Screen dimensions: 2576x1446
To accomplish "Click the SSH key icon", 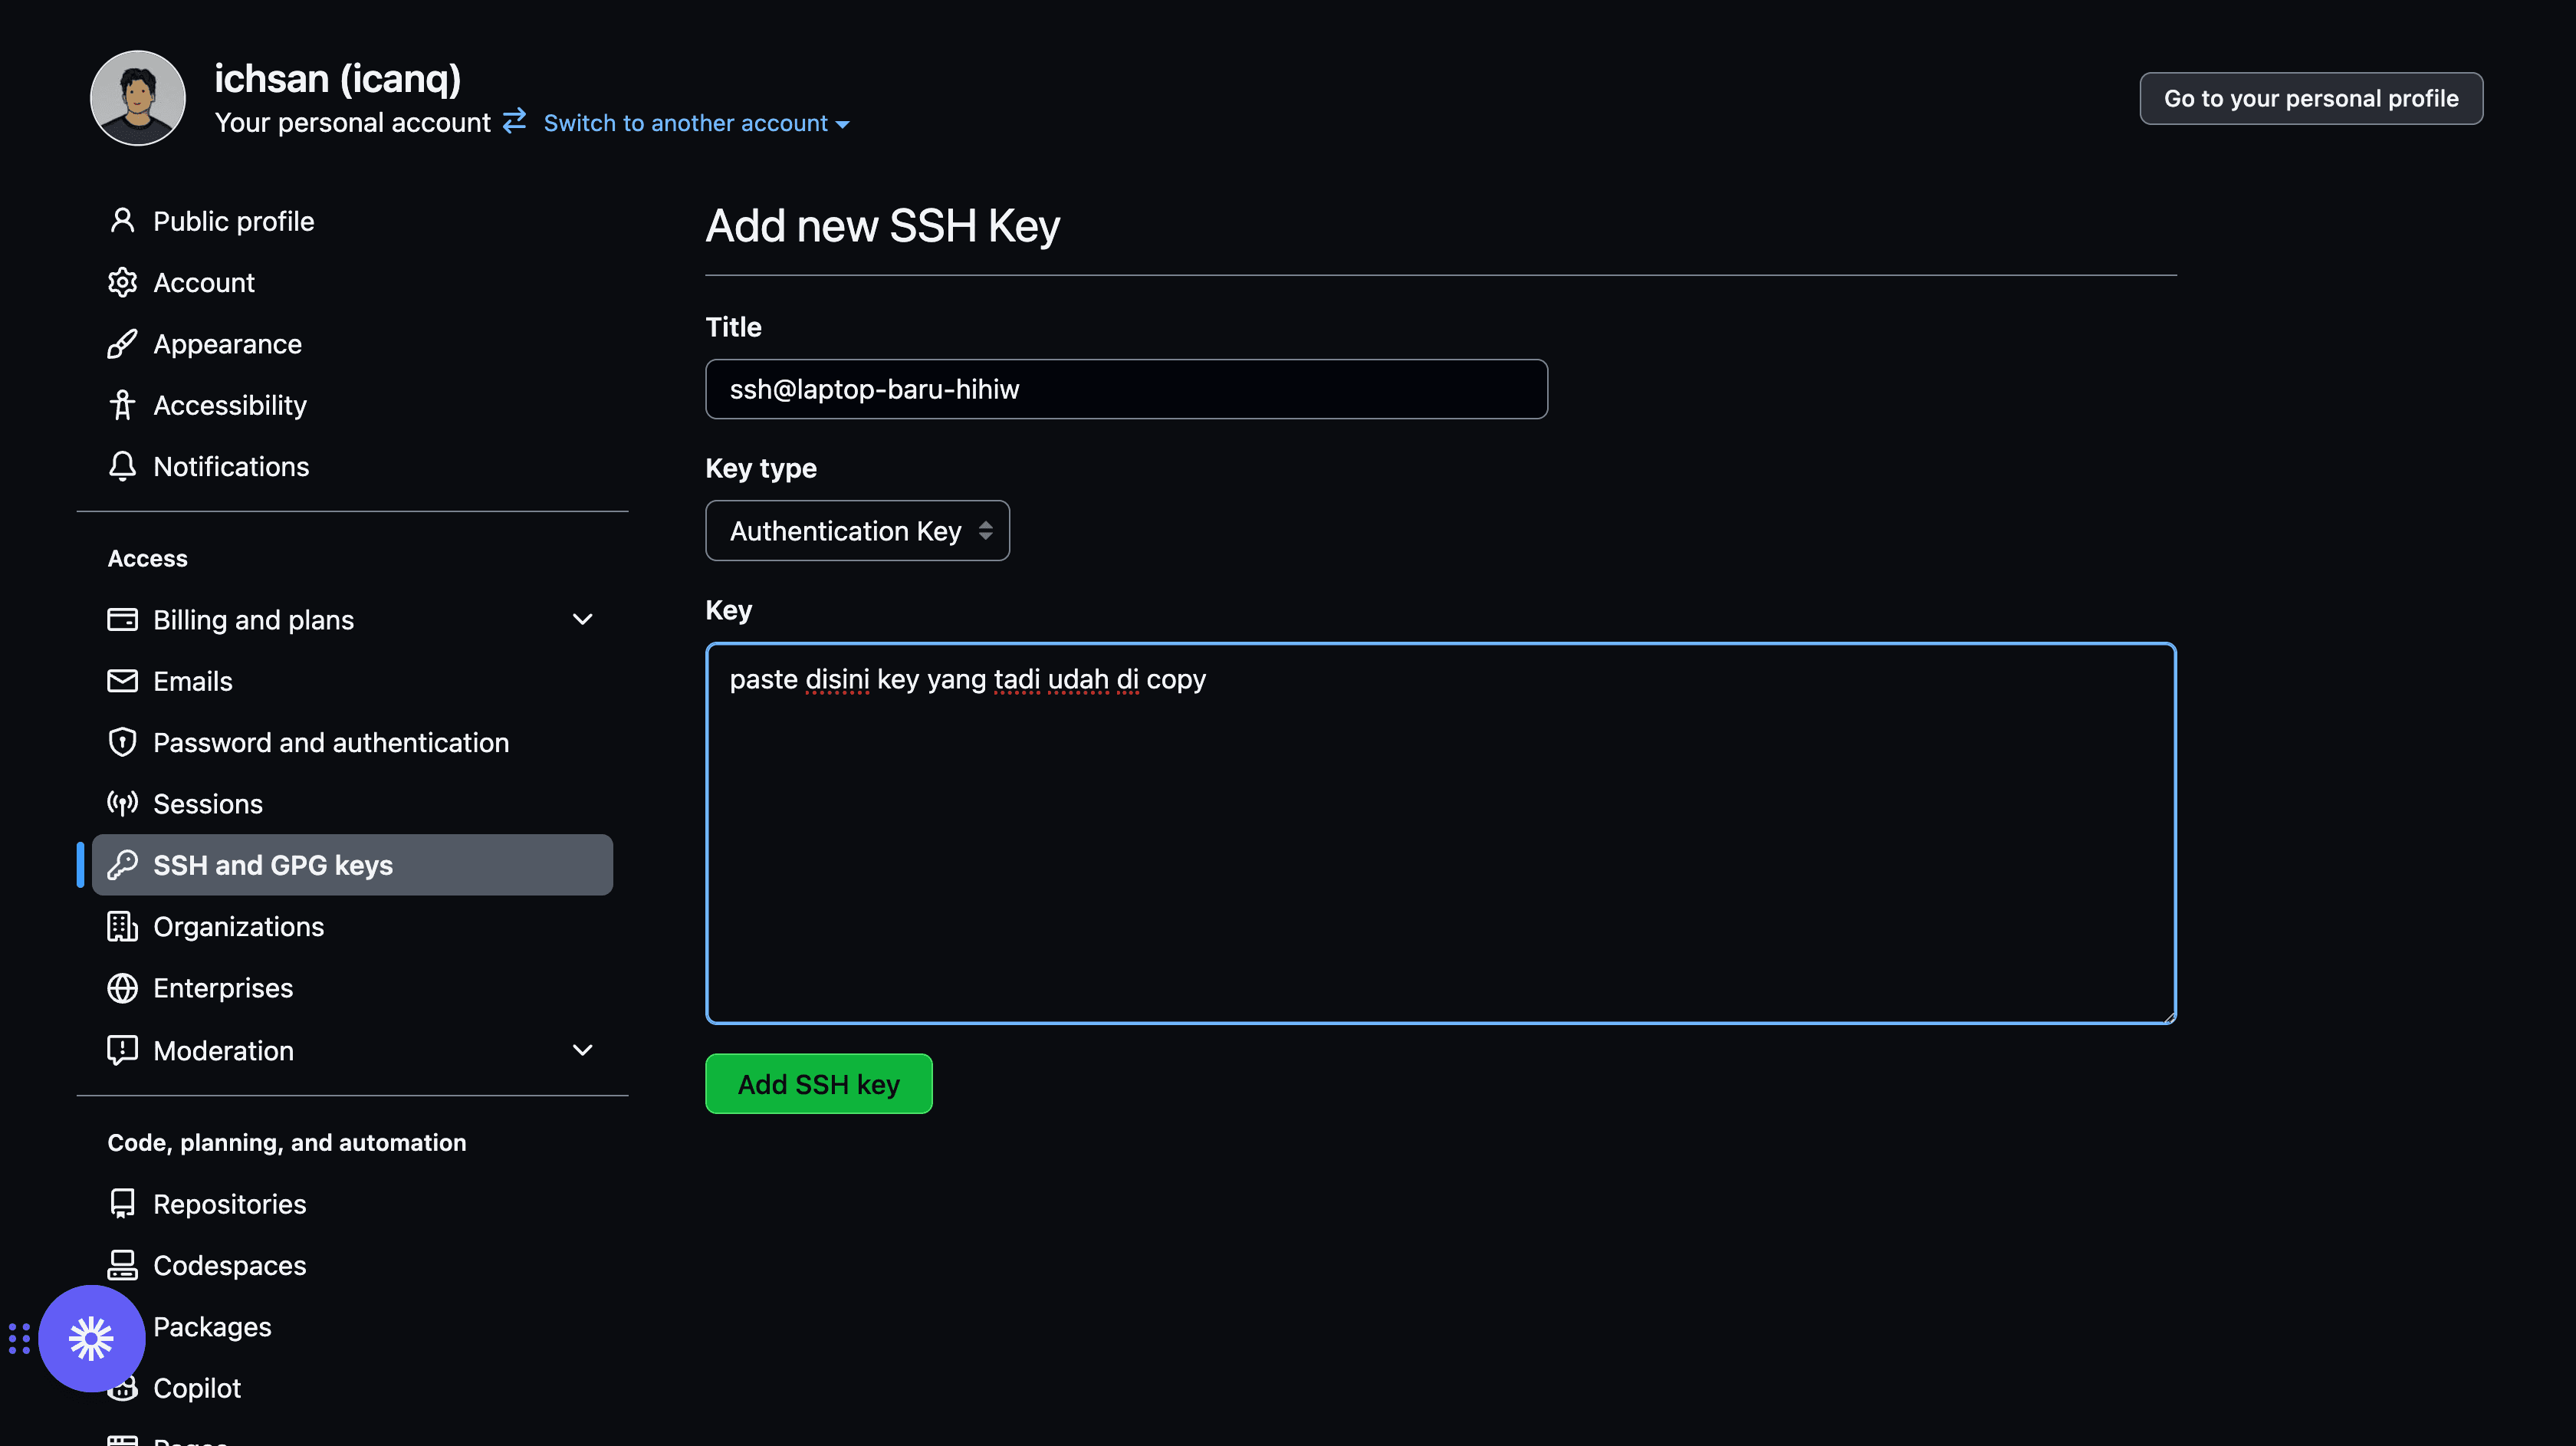I will 122,865.
